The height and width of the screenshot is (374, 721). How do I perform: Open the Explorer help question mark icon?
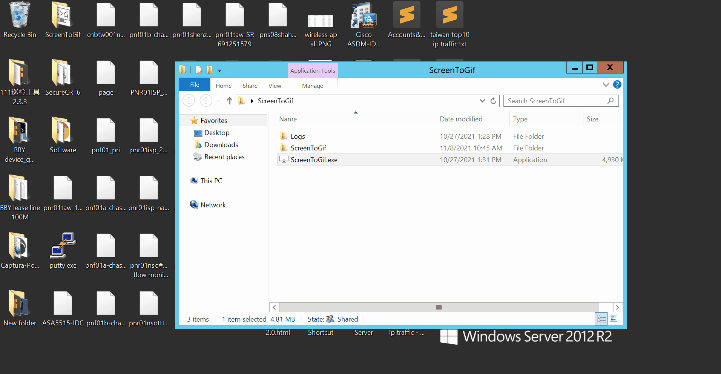[617, 85]
